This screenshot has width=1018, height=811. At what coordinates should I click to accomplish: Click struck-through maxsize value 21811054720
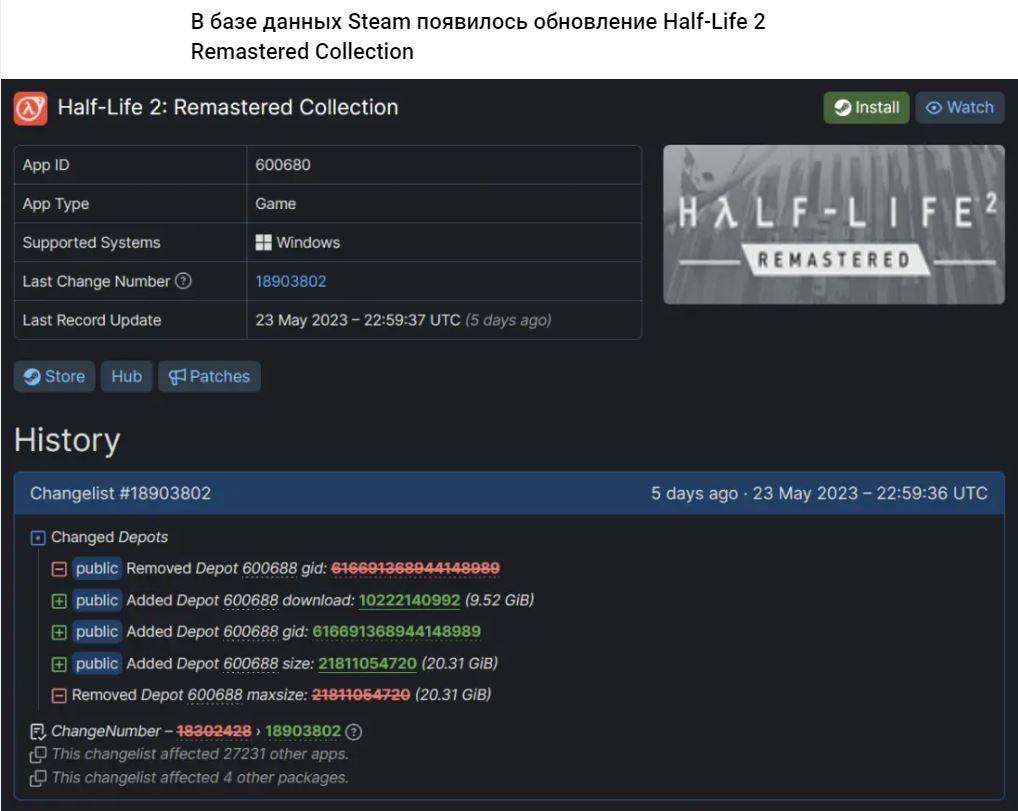(361, 695)
